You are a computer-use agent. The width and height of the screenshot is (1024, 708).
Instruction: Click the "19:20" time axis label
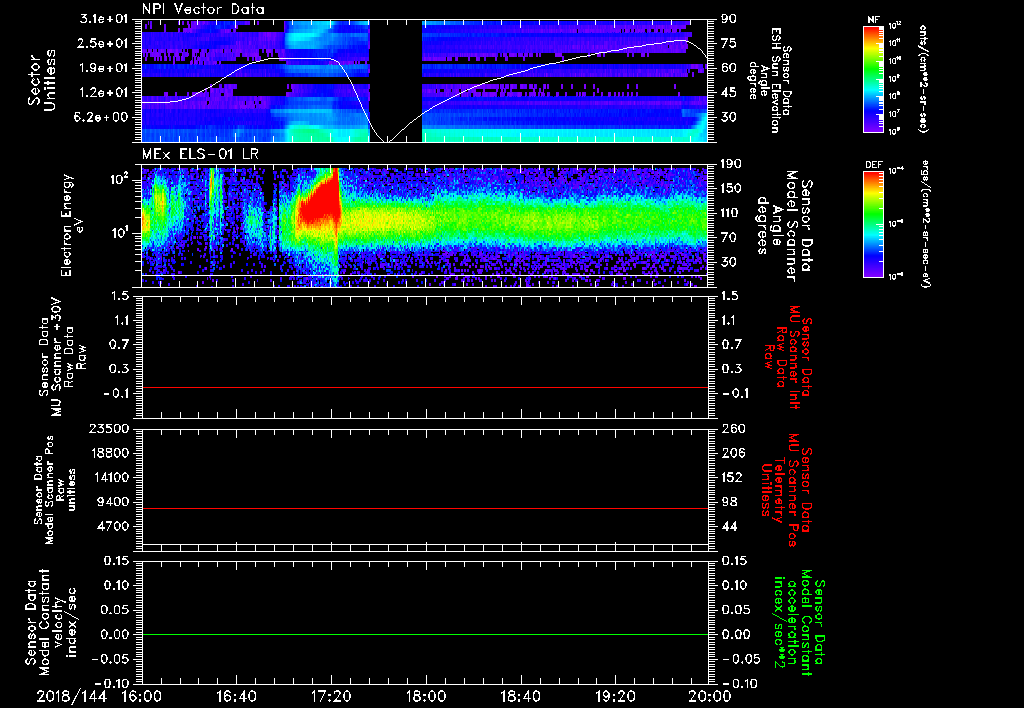pyautogui.click(x=615, y=696)
